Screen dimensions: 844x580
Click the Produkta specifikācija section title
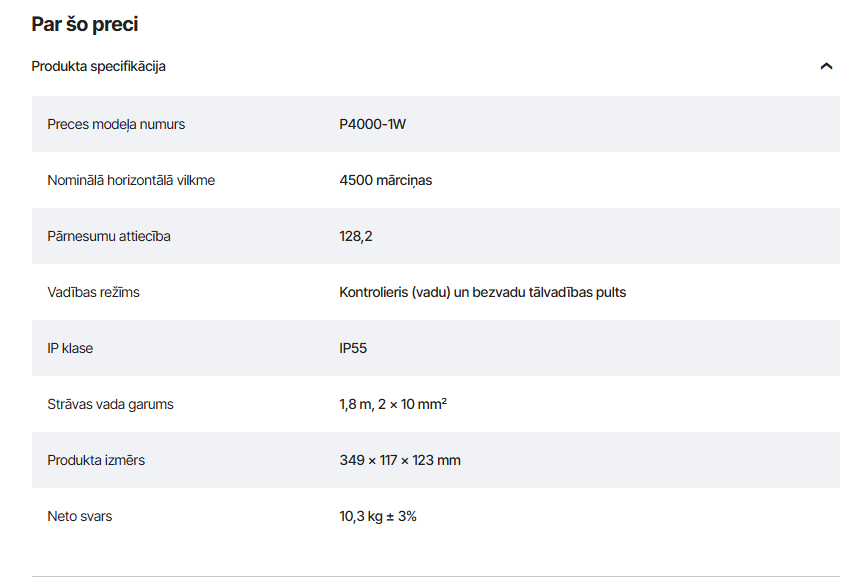[99, 66]
